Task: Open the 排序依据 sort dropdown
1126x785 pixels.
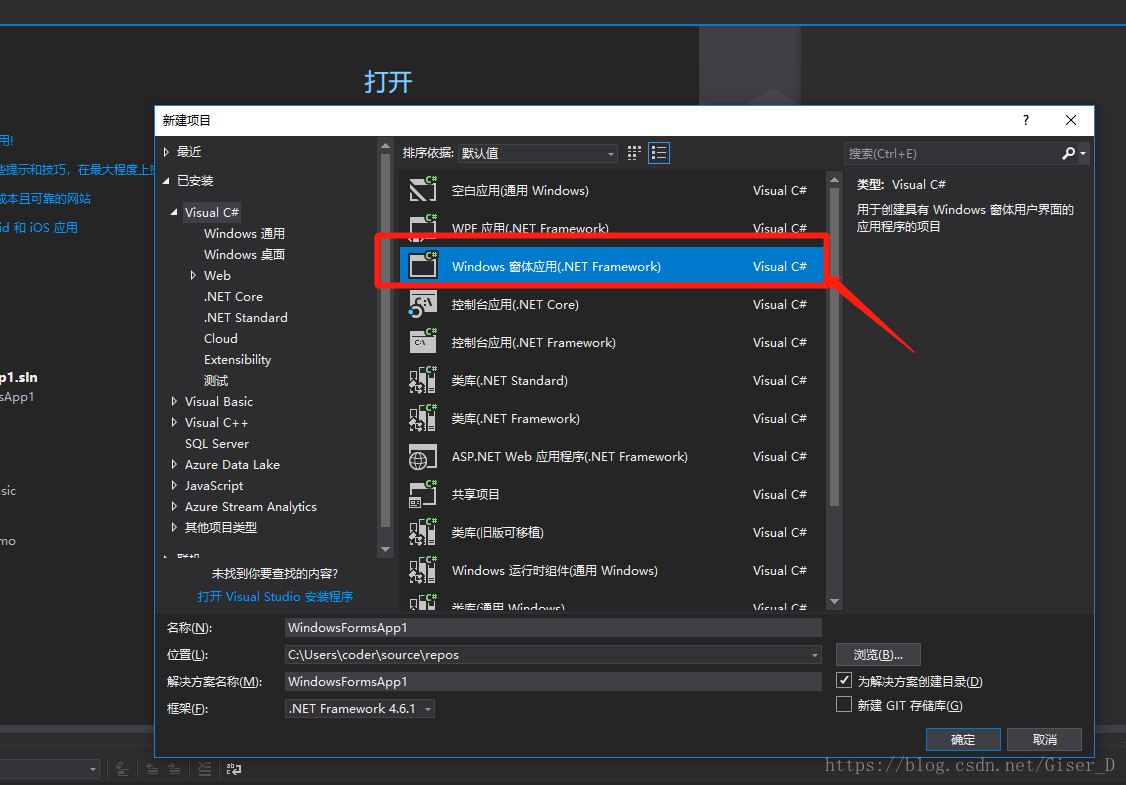Action: pos(538,153)
